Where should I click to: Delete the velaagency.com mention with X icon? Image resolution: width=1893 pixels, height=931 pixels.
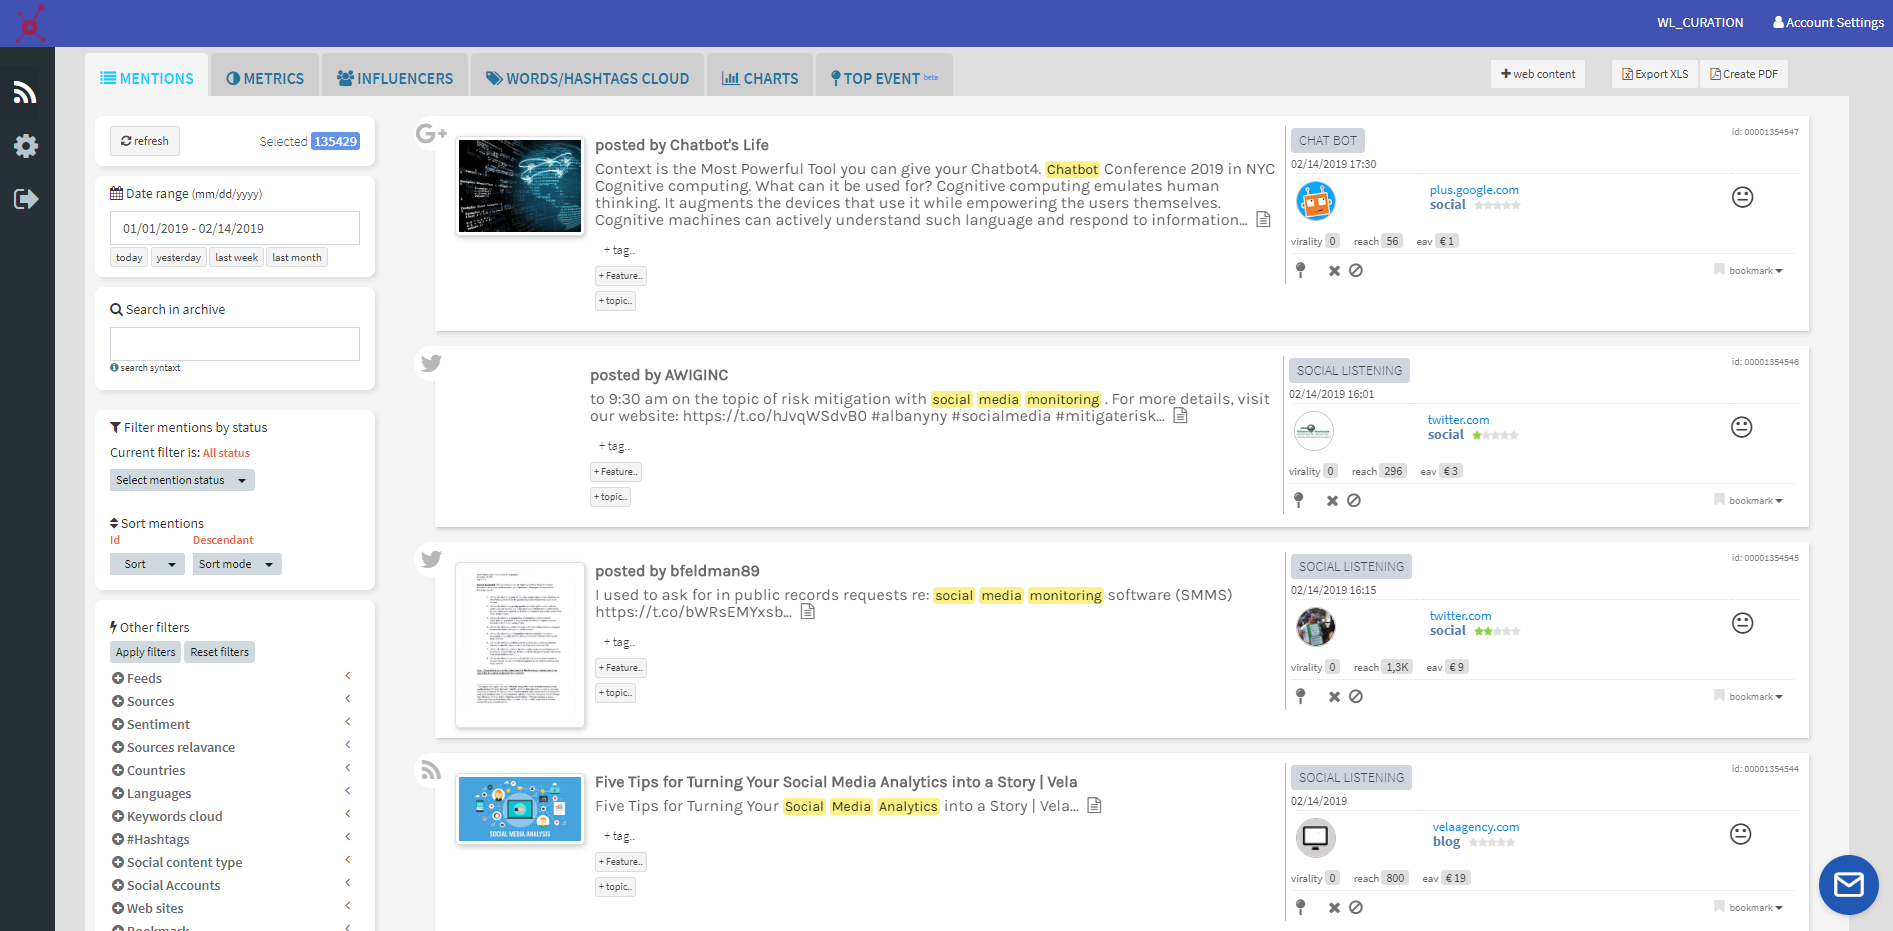pos(1334,908)
